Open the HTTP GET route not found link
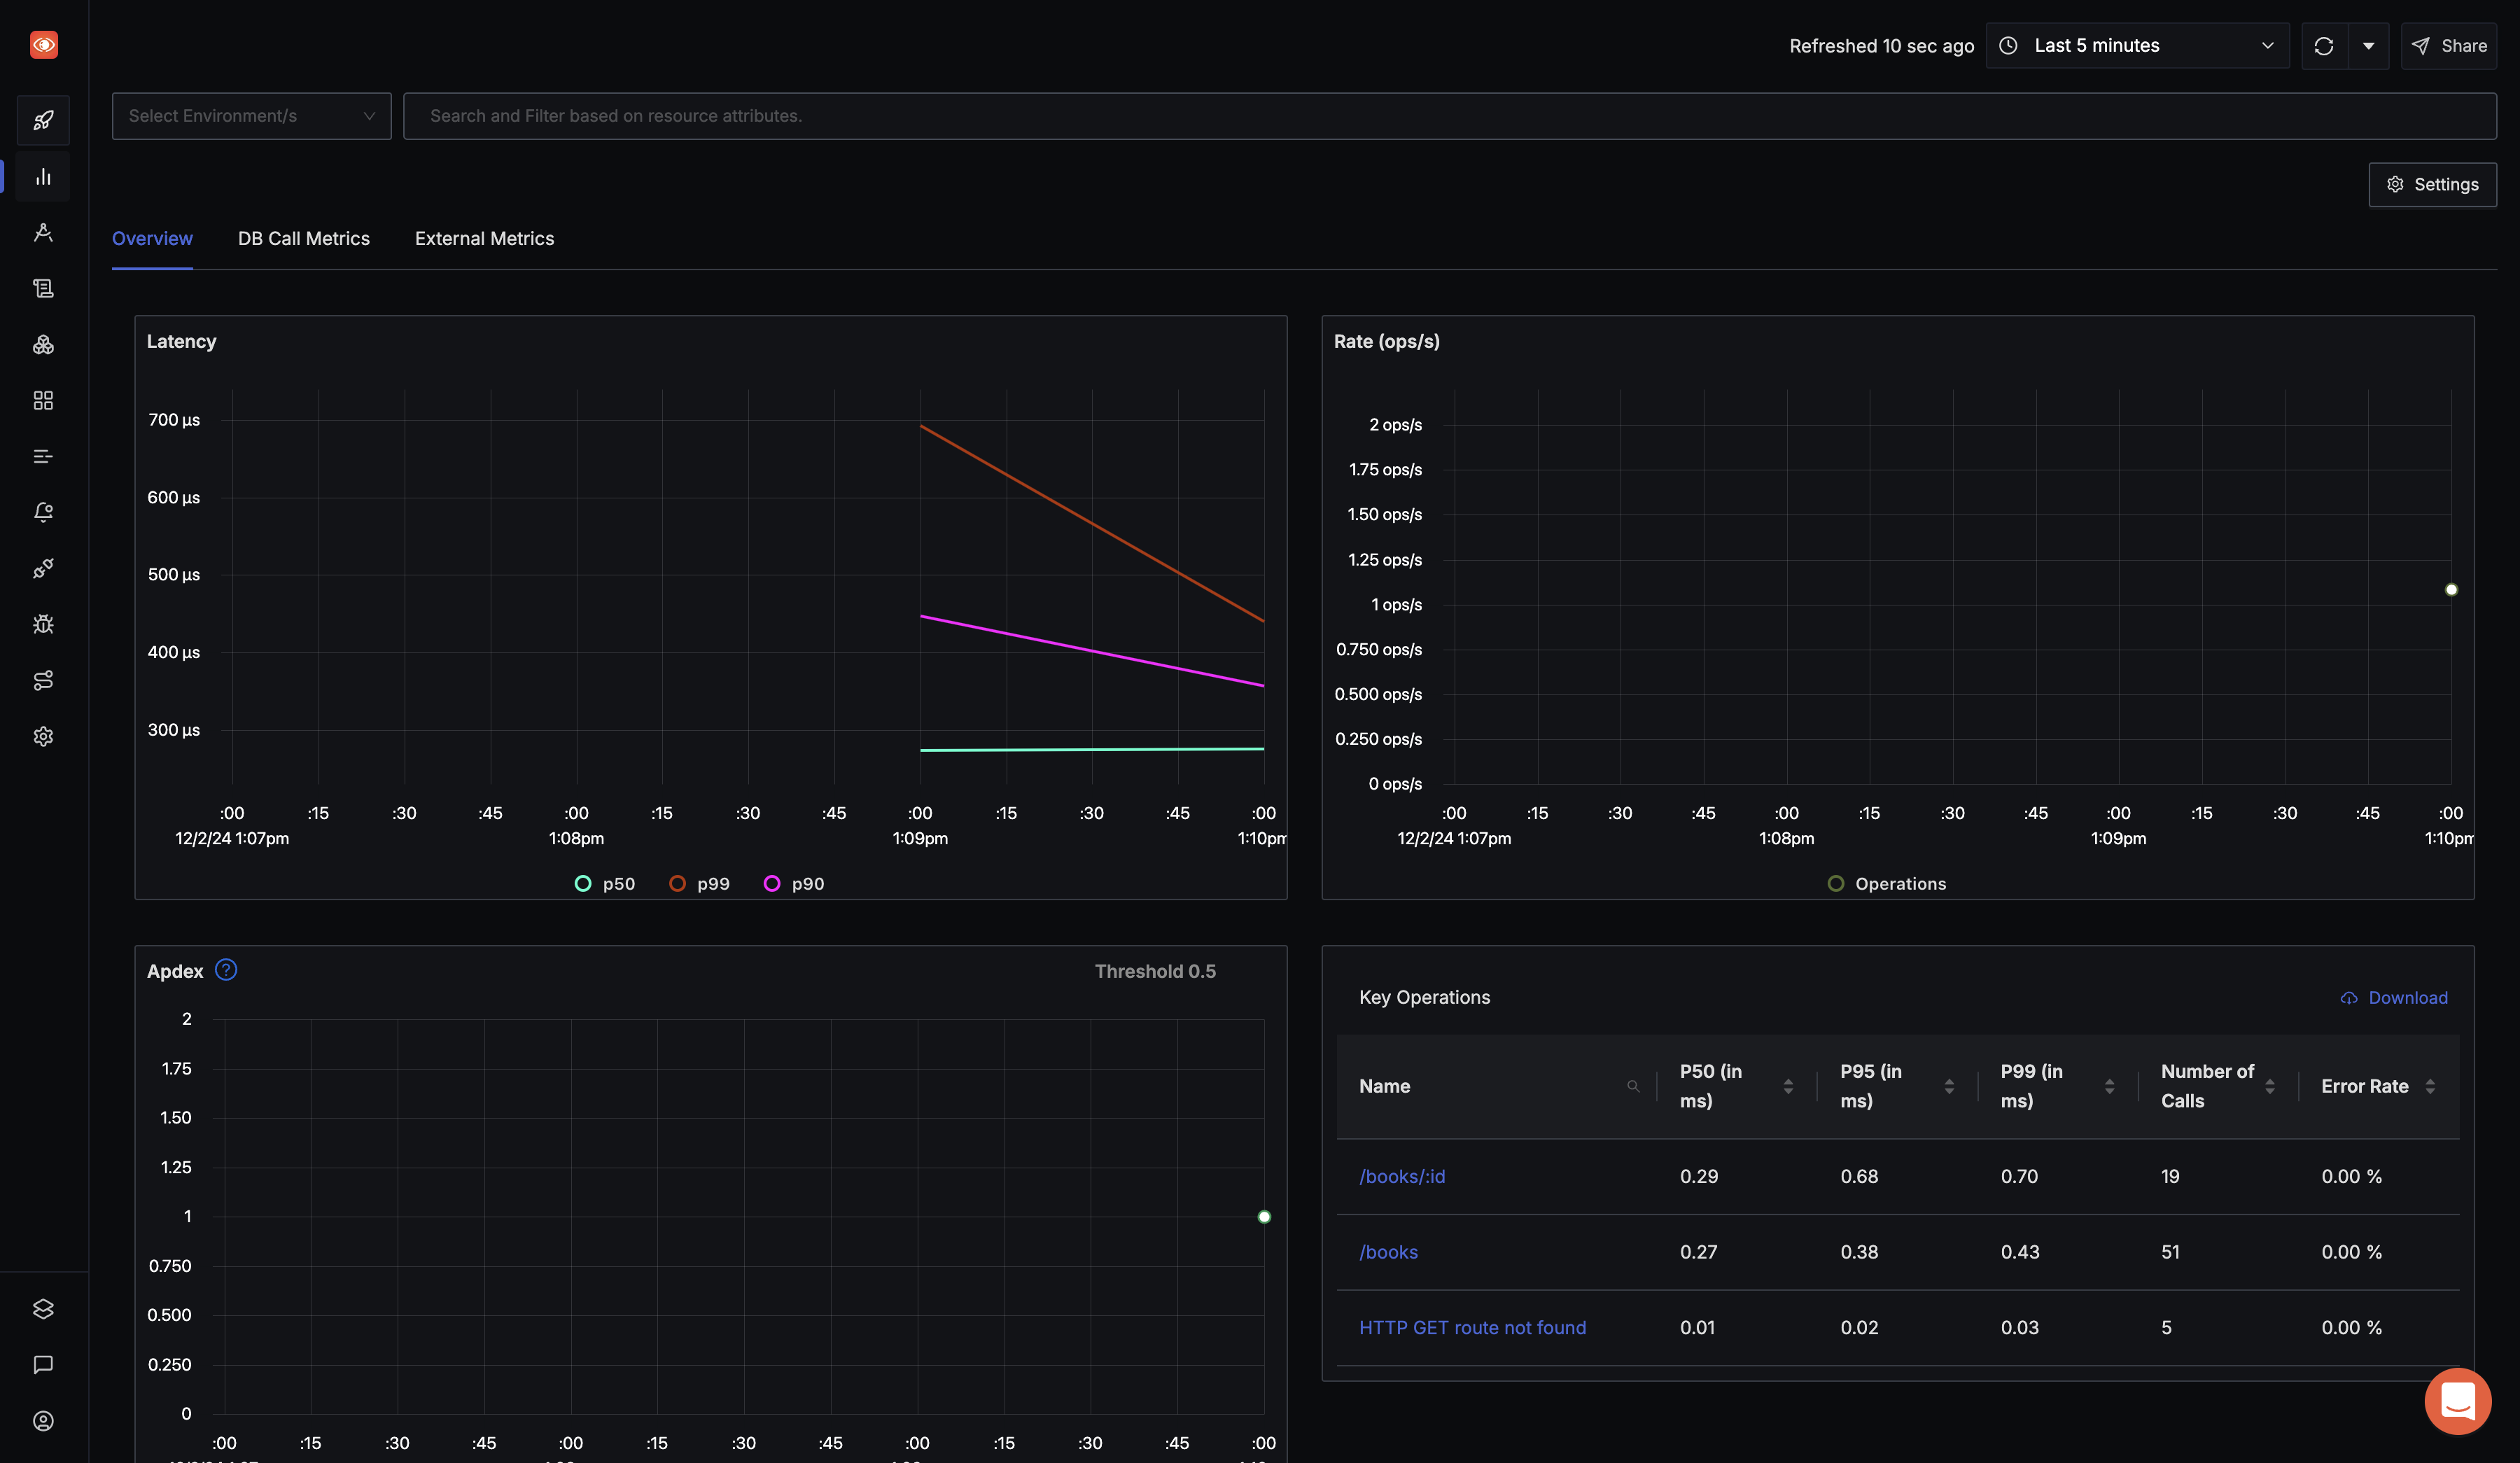 coord(1472,1328)
